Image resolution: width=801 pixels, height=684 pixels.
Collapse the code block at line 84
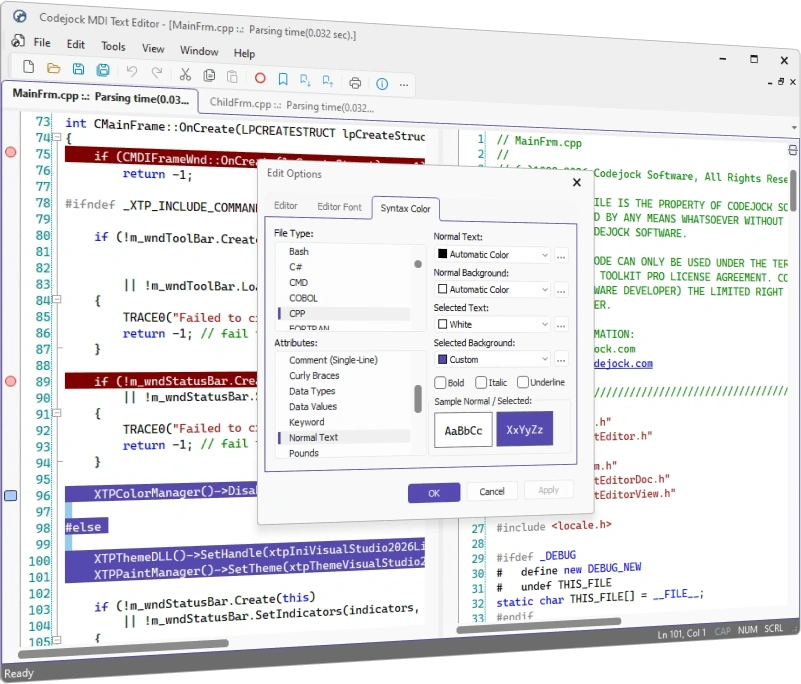click(x=58, y=299)
